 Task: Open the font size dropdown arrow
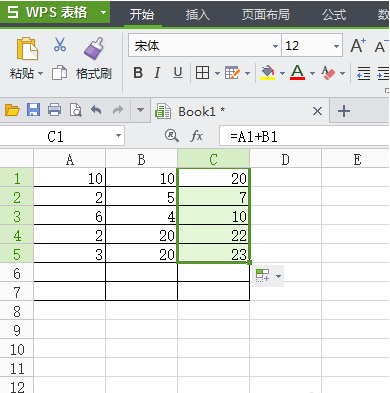[x=336, y=46]
